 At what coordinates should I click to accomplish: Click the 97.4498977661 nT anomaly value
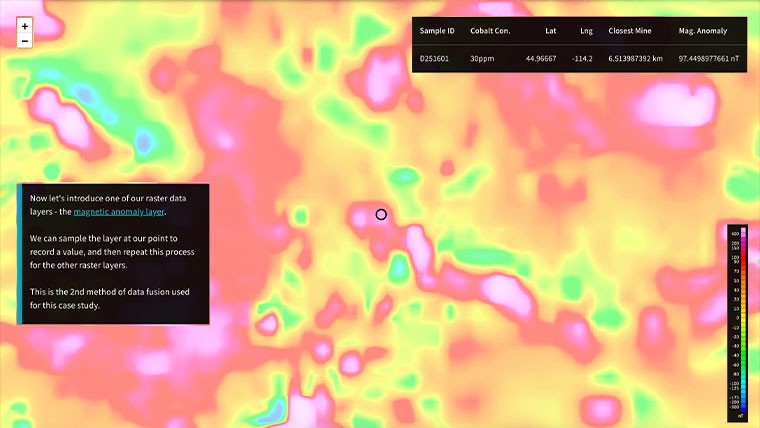(708, 59)
